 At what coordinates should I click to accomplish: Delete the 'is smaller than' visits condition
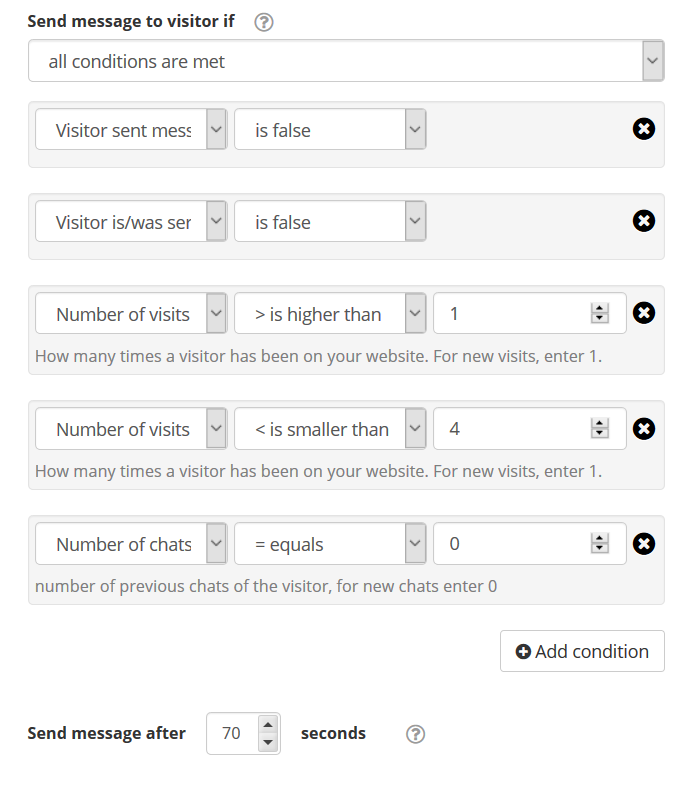click(x=644, y=429)
